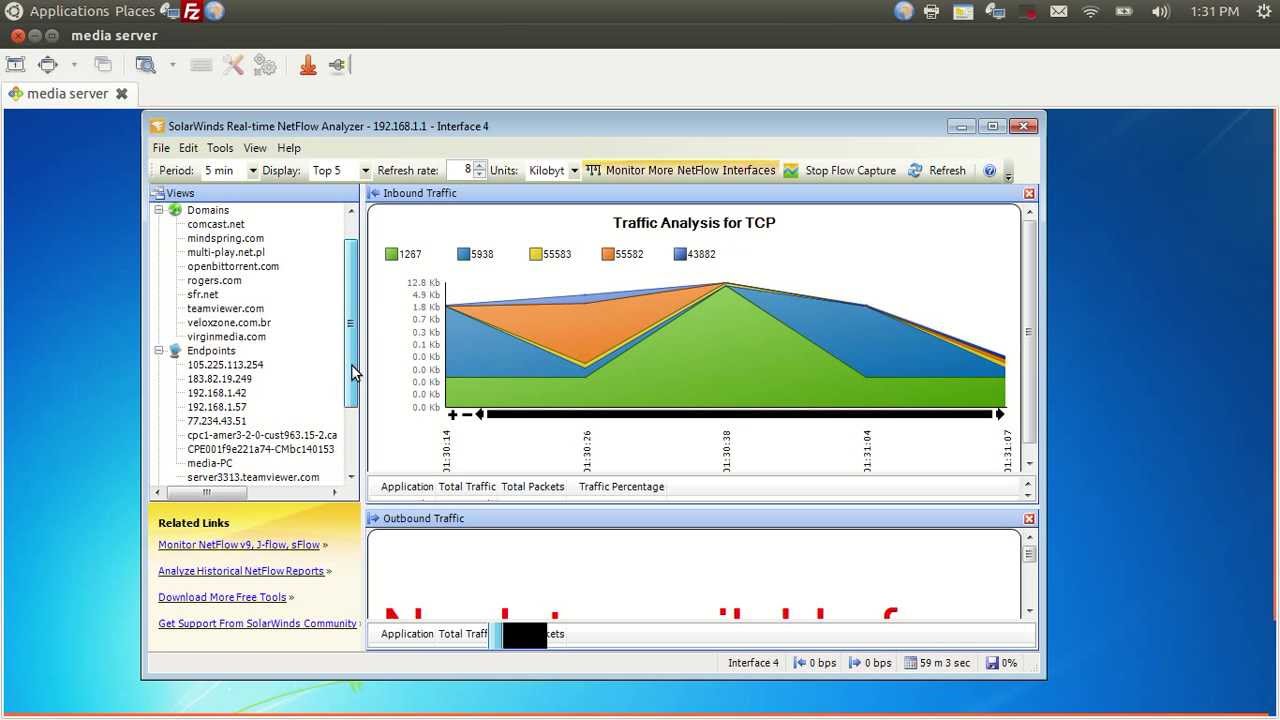The width and height of the screenshot is (1280, 720).
Task: Click the 43882 legend swatch
Action: [680, 254]
